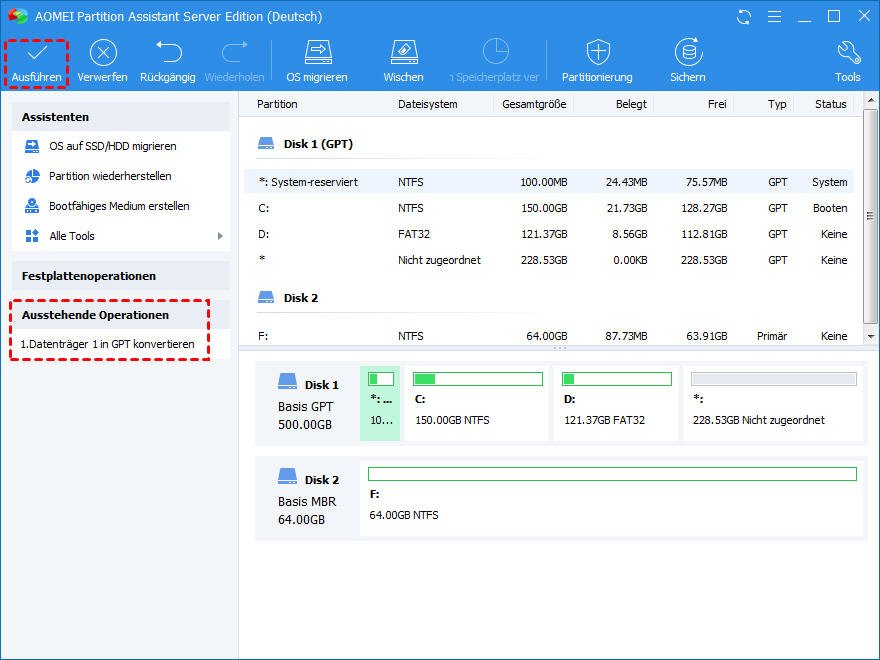This screenshot has height=660, width=880.
Task: Click the C: partition usage bar
Action: (x=478, y=379)
